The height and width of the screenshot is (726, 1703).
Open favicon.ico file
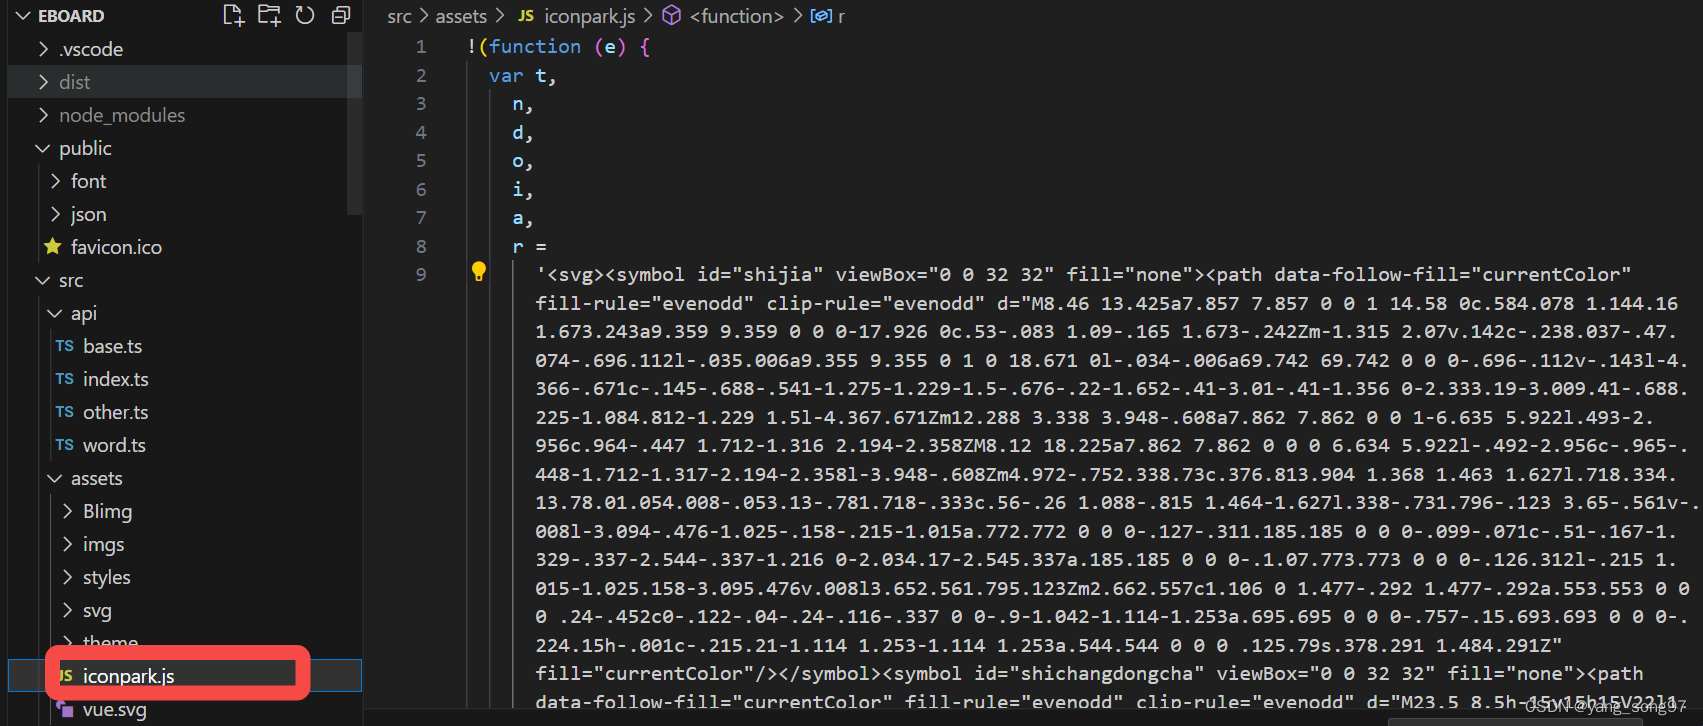pos(116,247)
